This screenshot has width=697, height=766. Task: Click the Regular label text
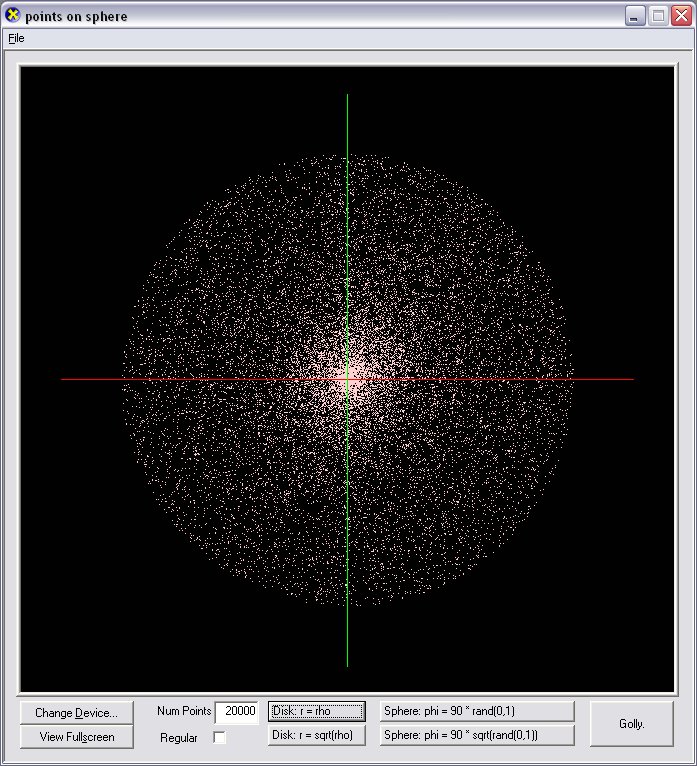click(x=179, y=738)
